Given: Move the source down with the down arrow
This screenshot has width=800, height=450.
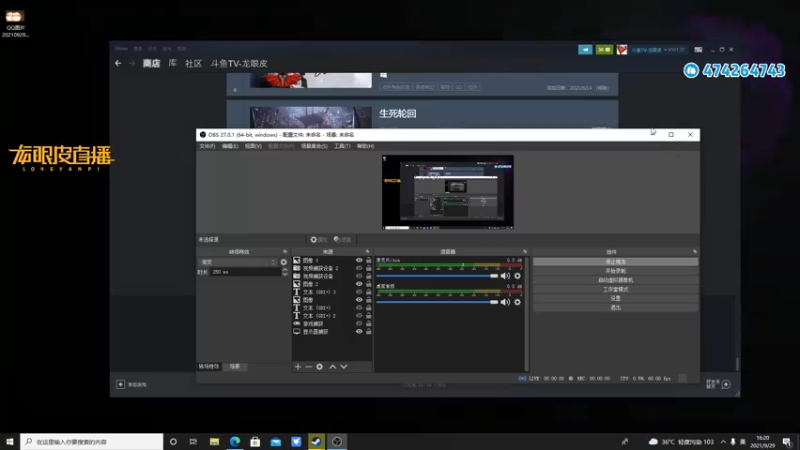Looking at the screenshot, I should [344, 367].
